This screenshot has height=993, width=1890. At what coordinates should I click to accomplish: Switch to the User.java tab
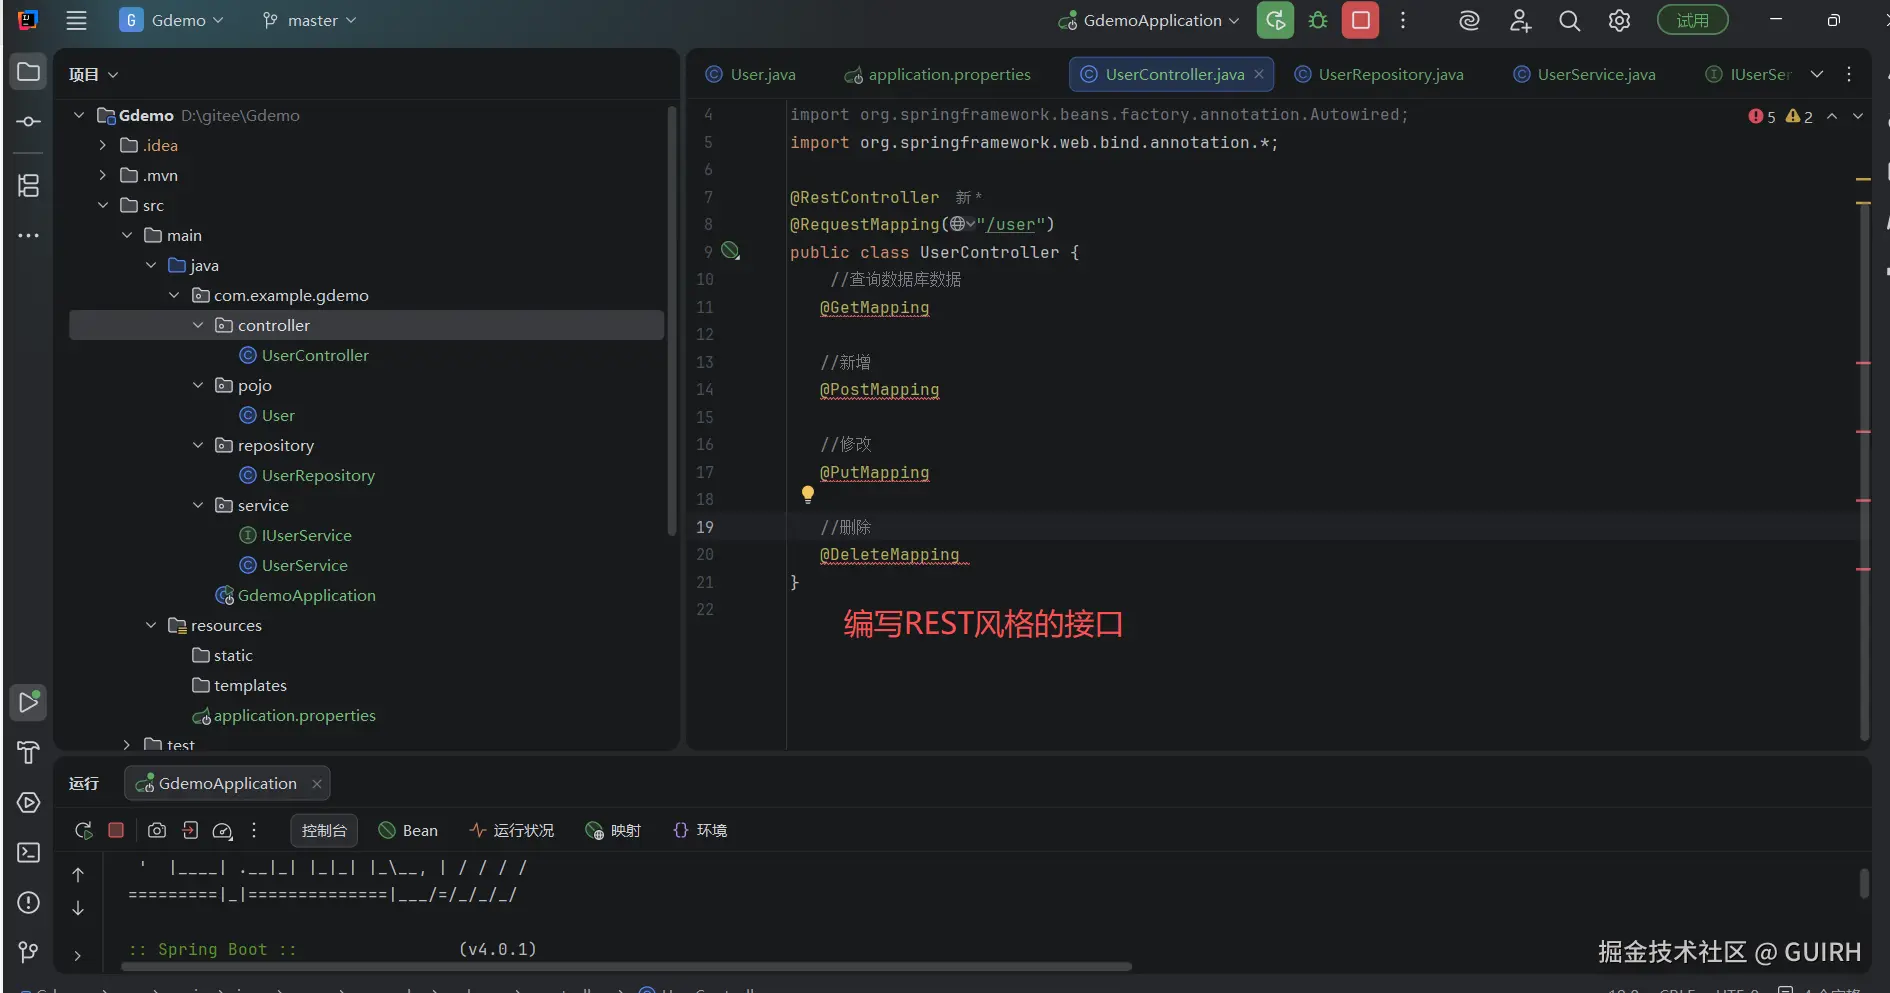(x=751, y=74)
